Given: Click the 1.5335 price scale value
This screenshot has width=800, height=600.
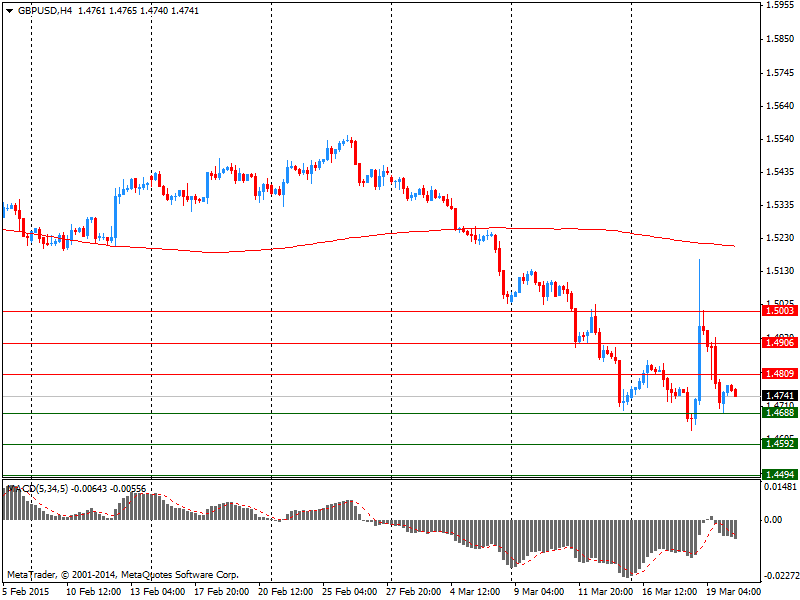Looking at the screenshot, I should click(x=780, y=205).
